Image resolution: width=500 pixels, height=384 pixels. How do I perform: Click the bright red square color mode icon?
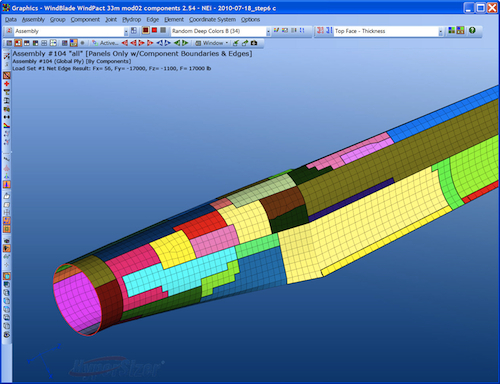(x=154, y=30)
